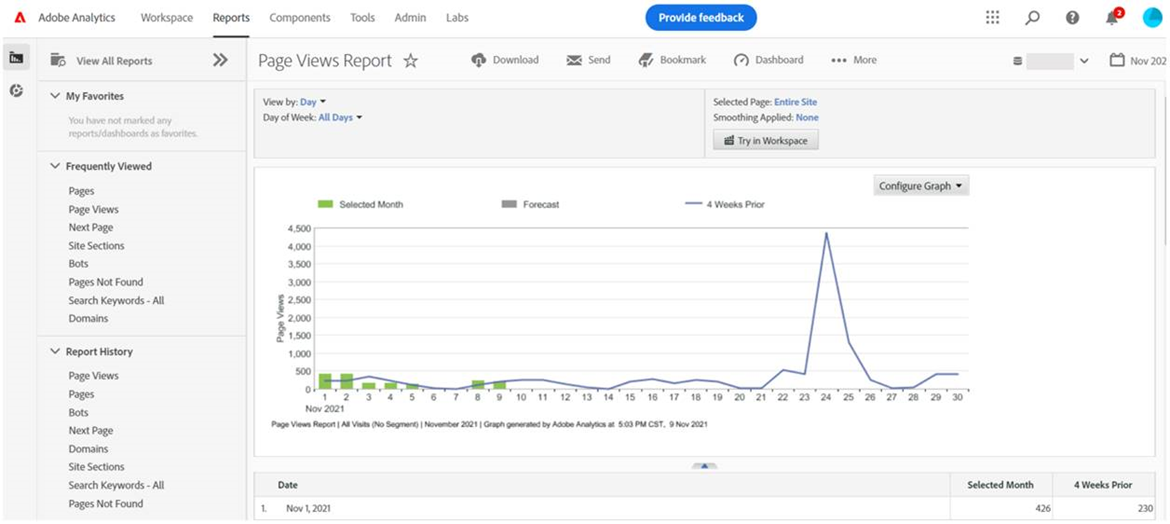The width and height of the screenshot is (1170, 524).
Task: Click the Provide feedback button
Action: [x=701, y=18]
